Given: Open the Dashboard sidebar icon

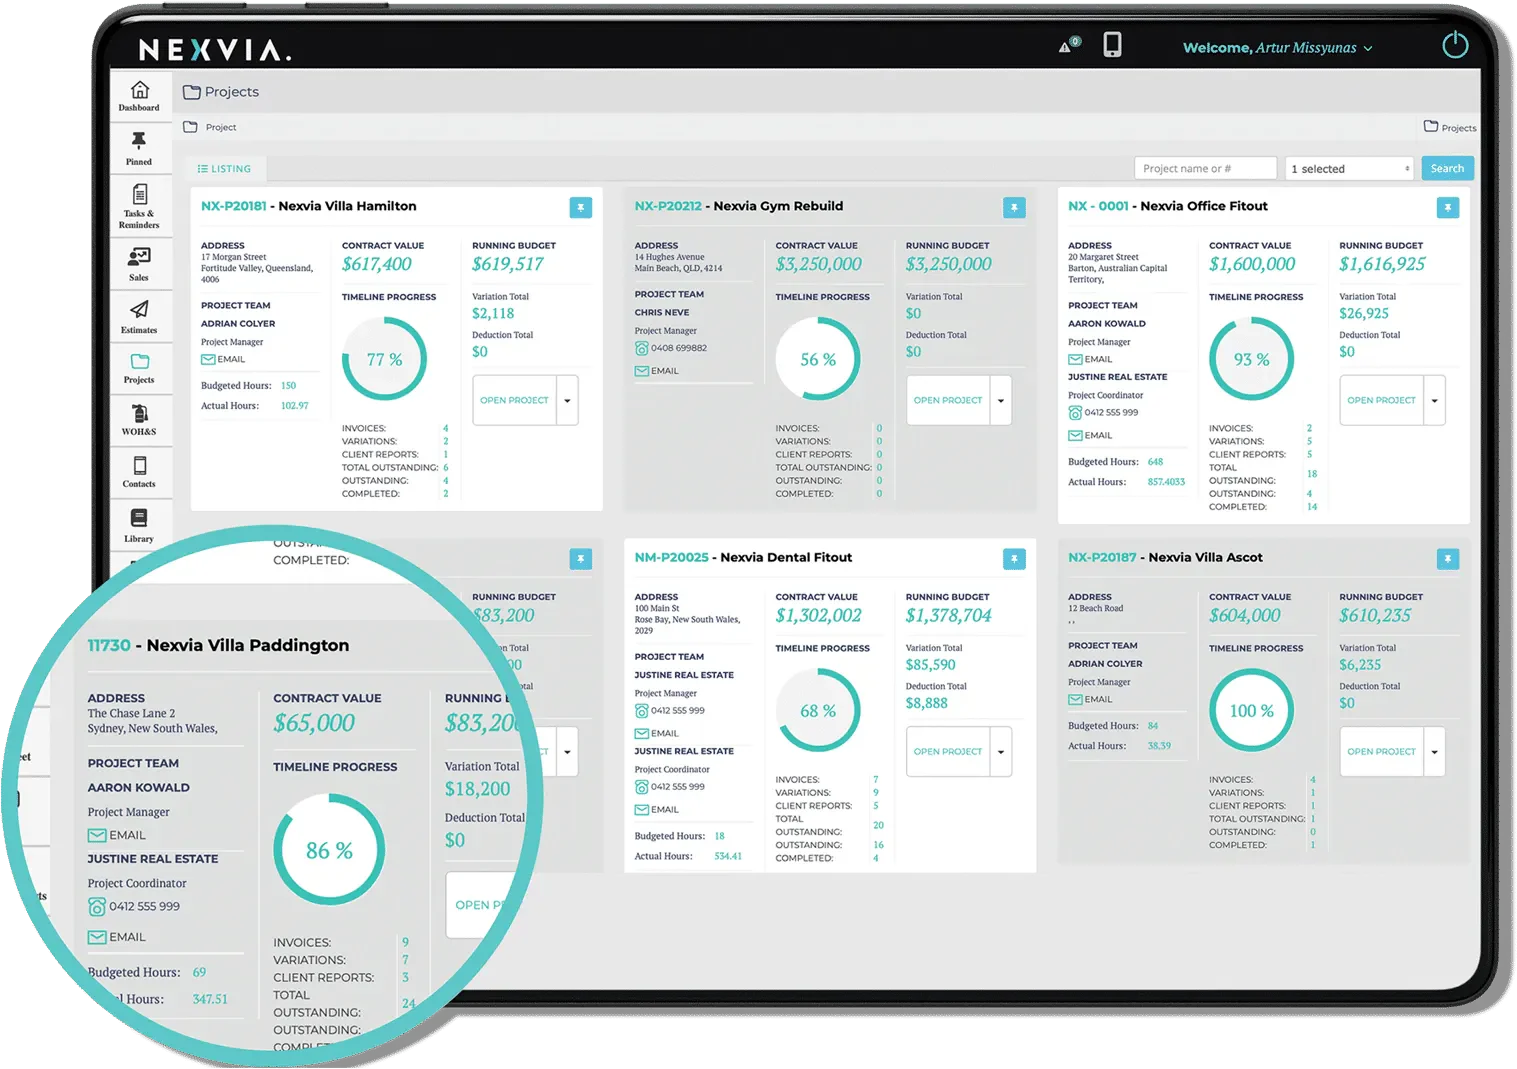Looking at the screenshot, I should click(139, 96).
